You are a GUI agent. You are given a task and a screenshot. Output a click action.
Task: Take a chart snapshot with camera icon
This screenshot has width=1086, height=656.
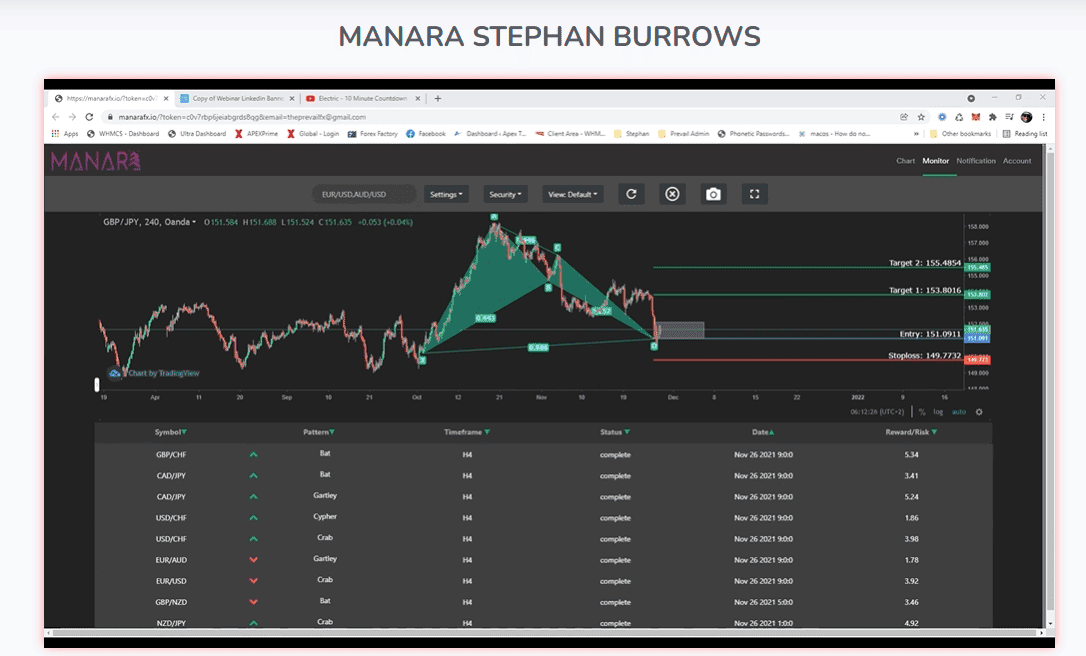[x=713, y=194]
